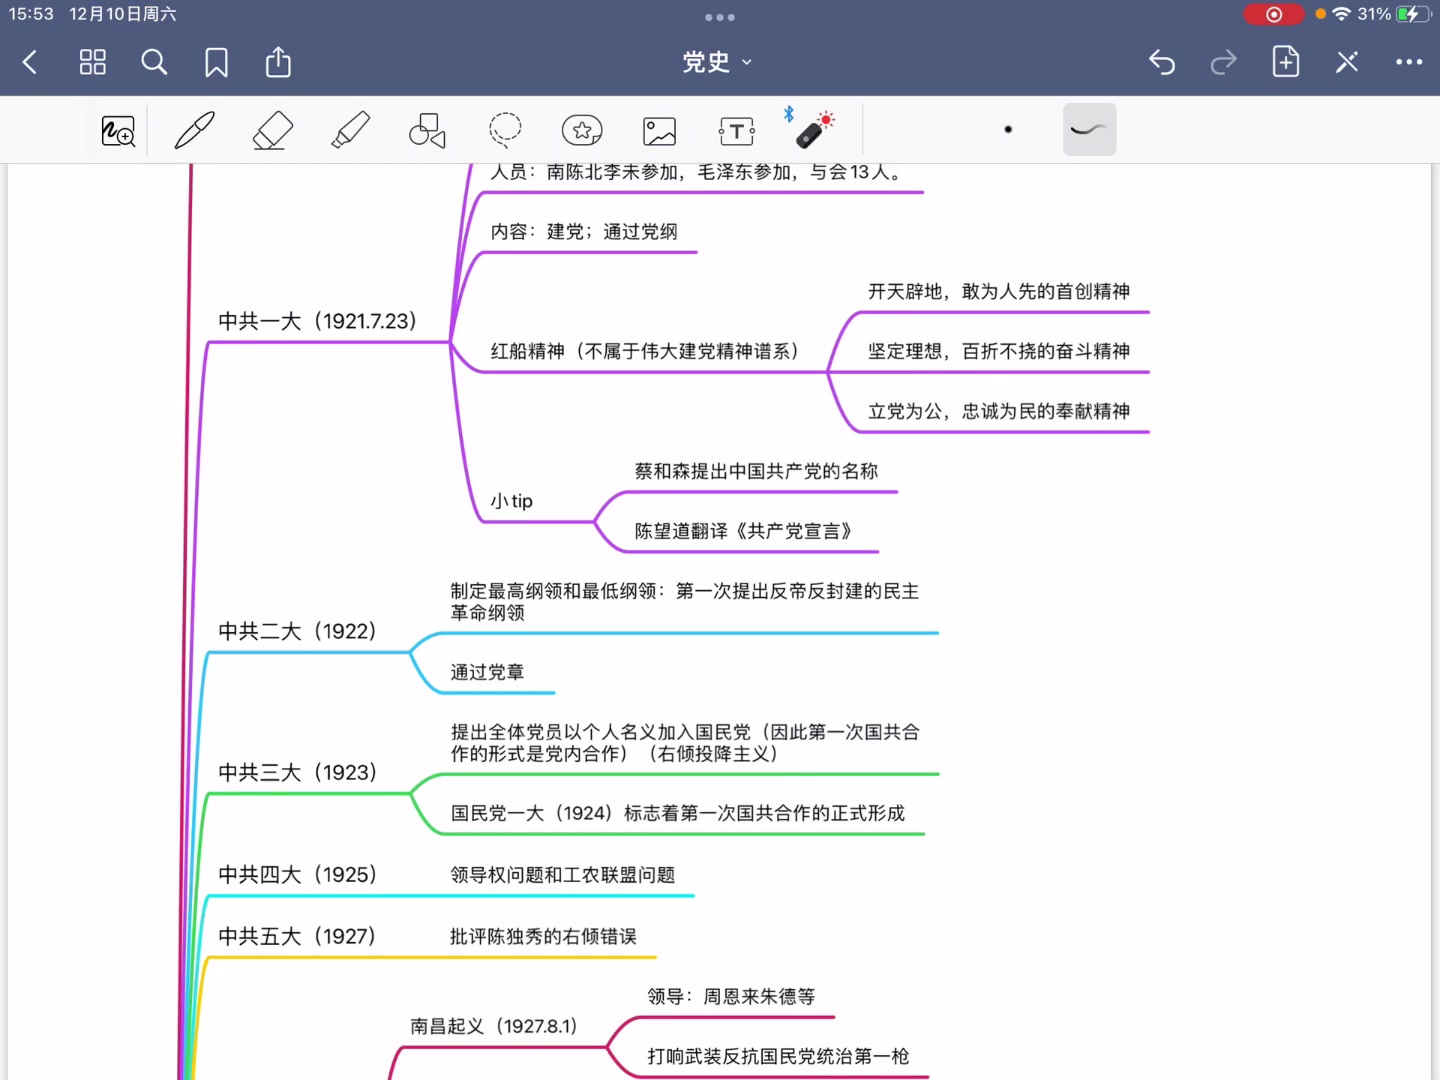1440x1080 pixels.
Task: Tap the node 中共二大（1922）
Action: click(x=297, y=631)
